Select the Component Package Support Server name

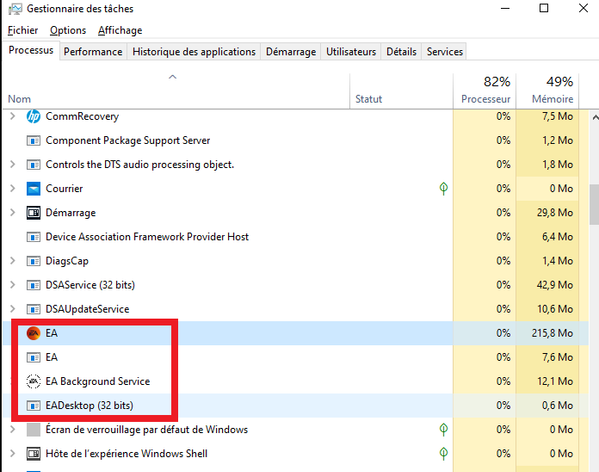[128, 140]
